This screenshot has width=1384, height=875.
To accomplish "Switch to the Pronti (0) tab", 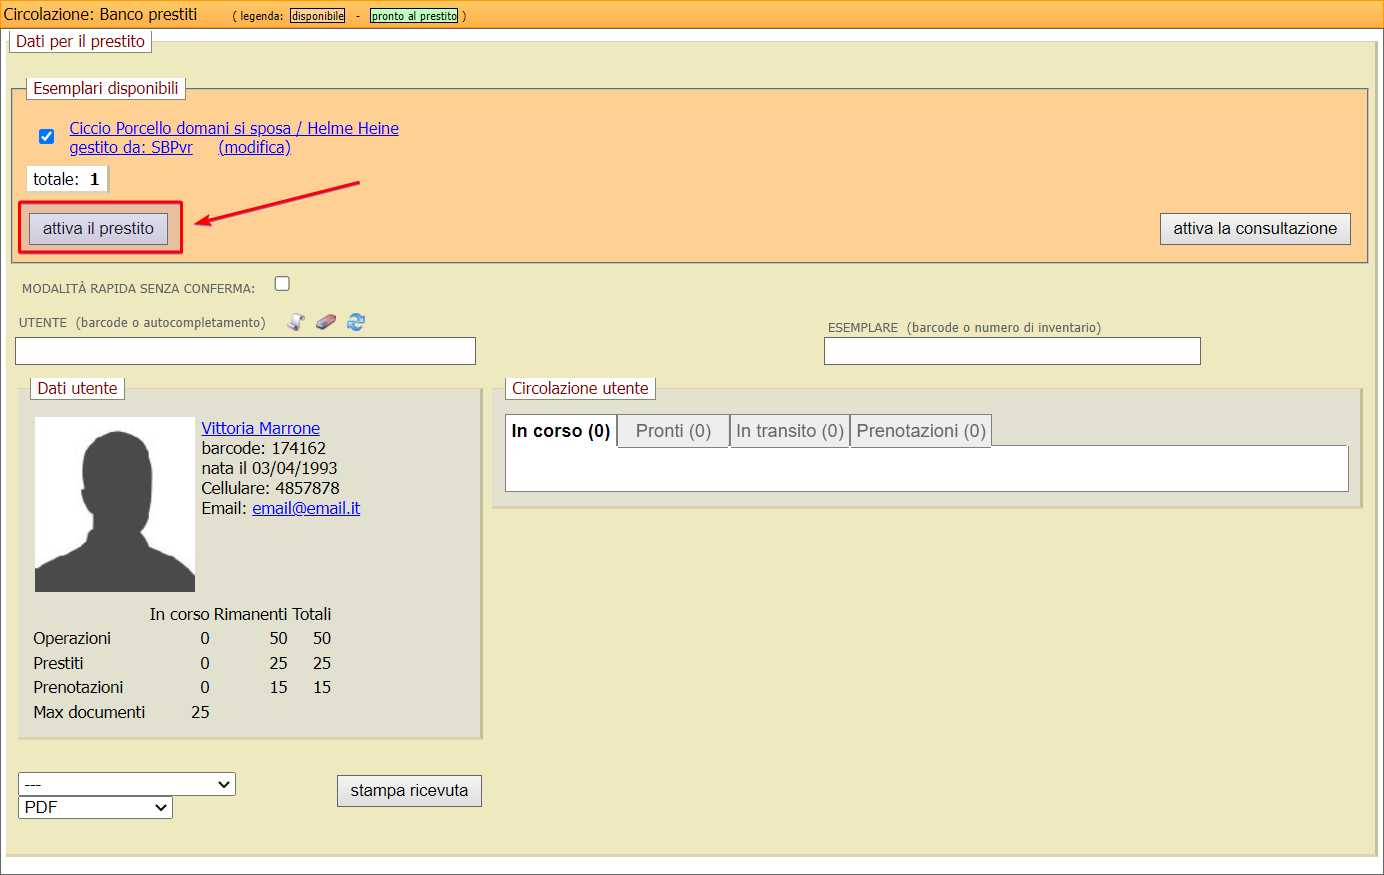I will [x=673, y=431].
